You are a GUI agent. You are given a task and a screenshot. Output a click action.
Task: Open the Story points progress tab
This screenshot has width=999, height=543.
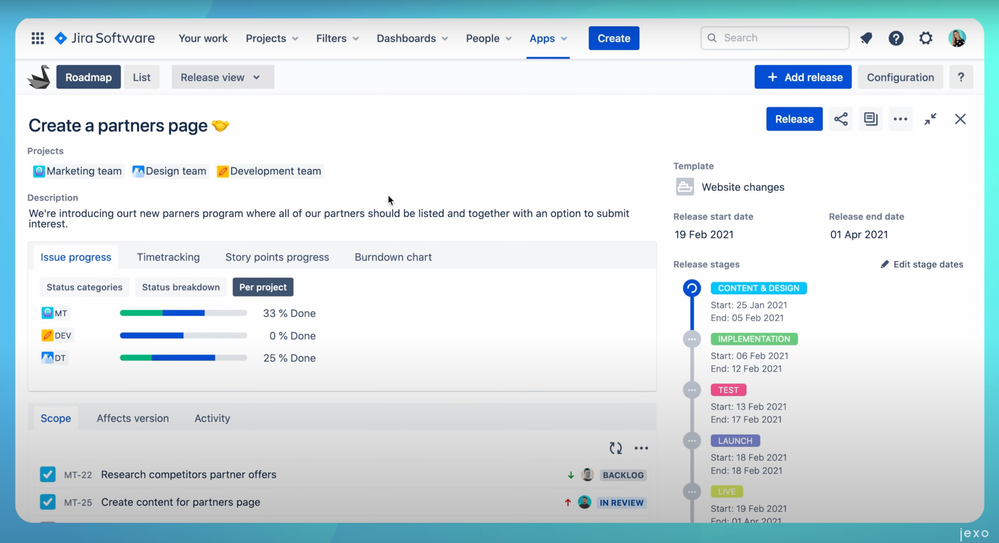click(x=277, y=257)
